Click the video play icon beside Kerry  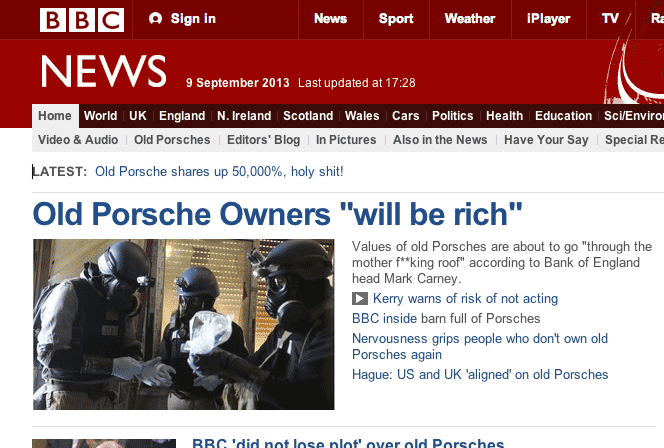pyautogui.click(x=360, y=299)
